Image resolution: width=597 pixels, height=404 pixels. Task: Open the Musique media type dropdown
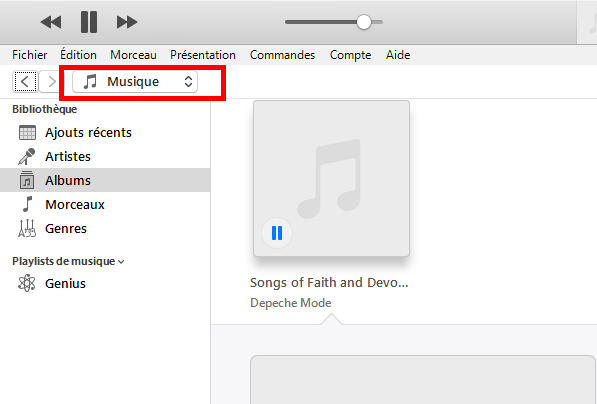(135, 81)
